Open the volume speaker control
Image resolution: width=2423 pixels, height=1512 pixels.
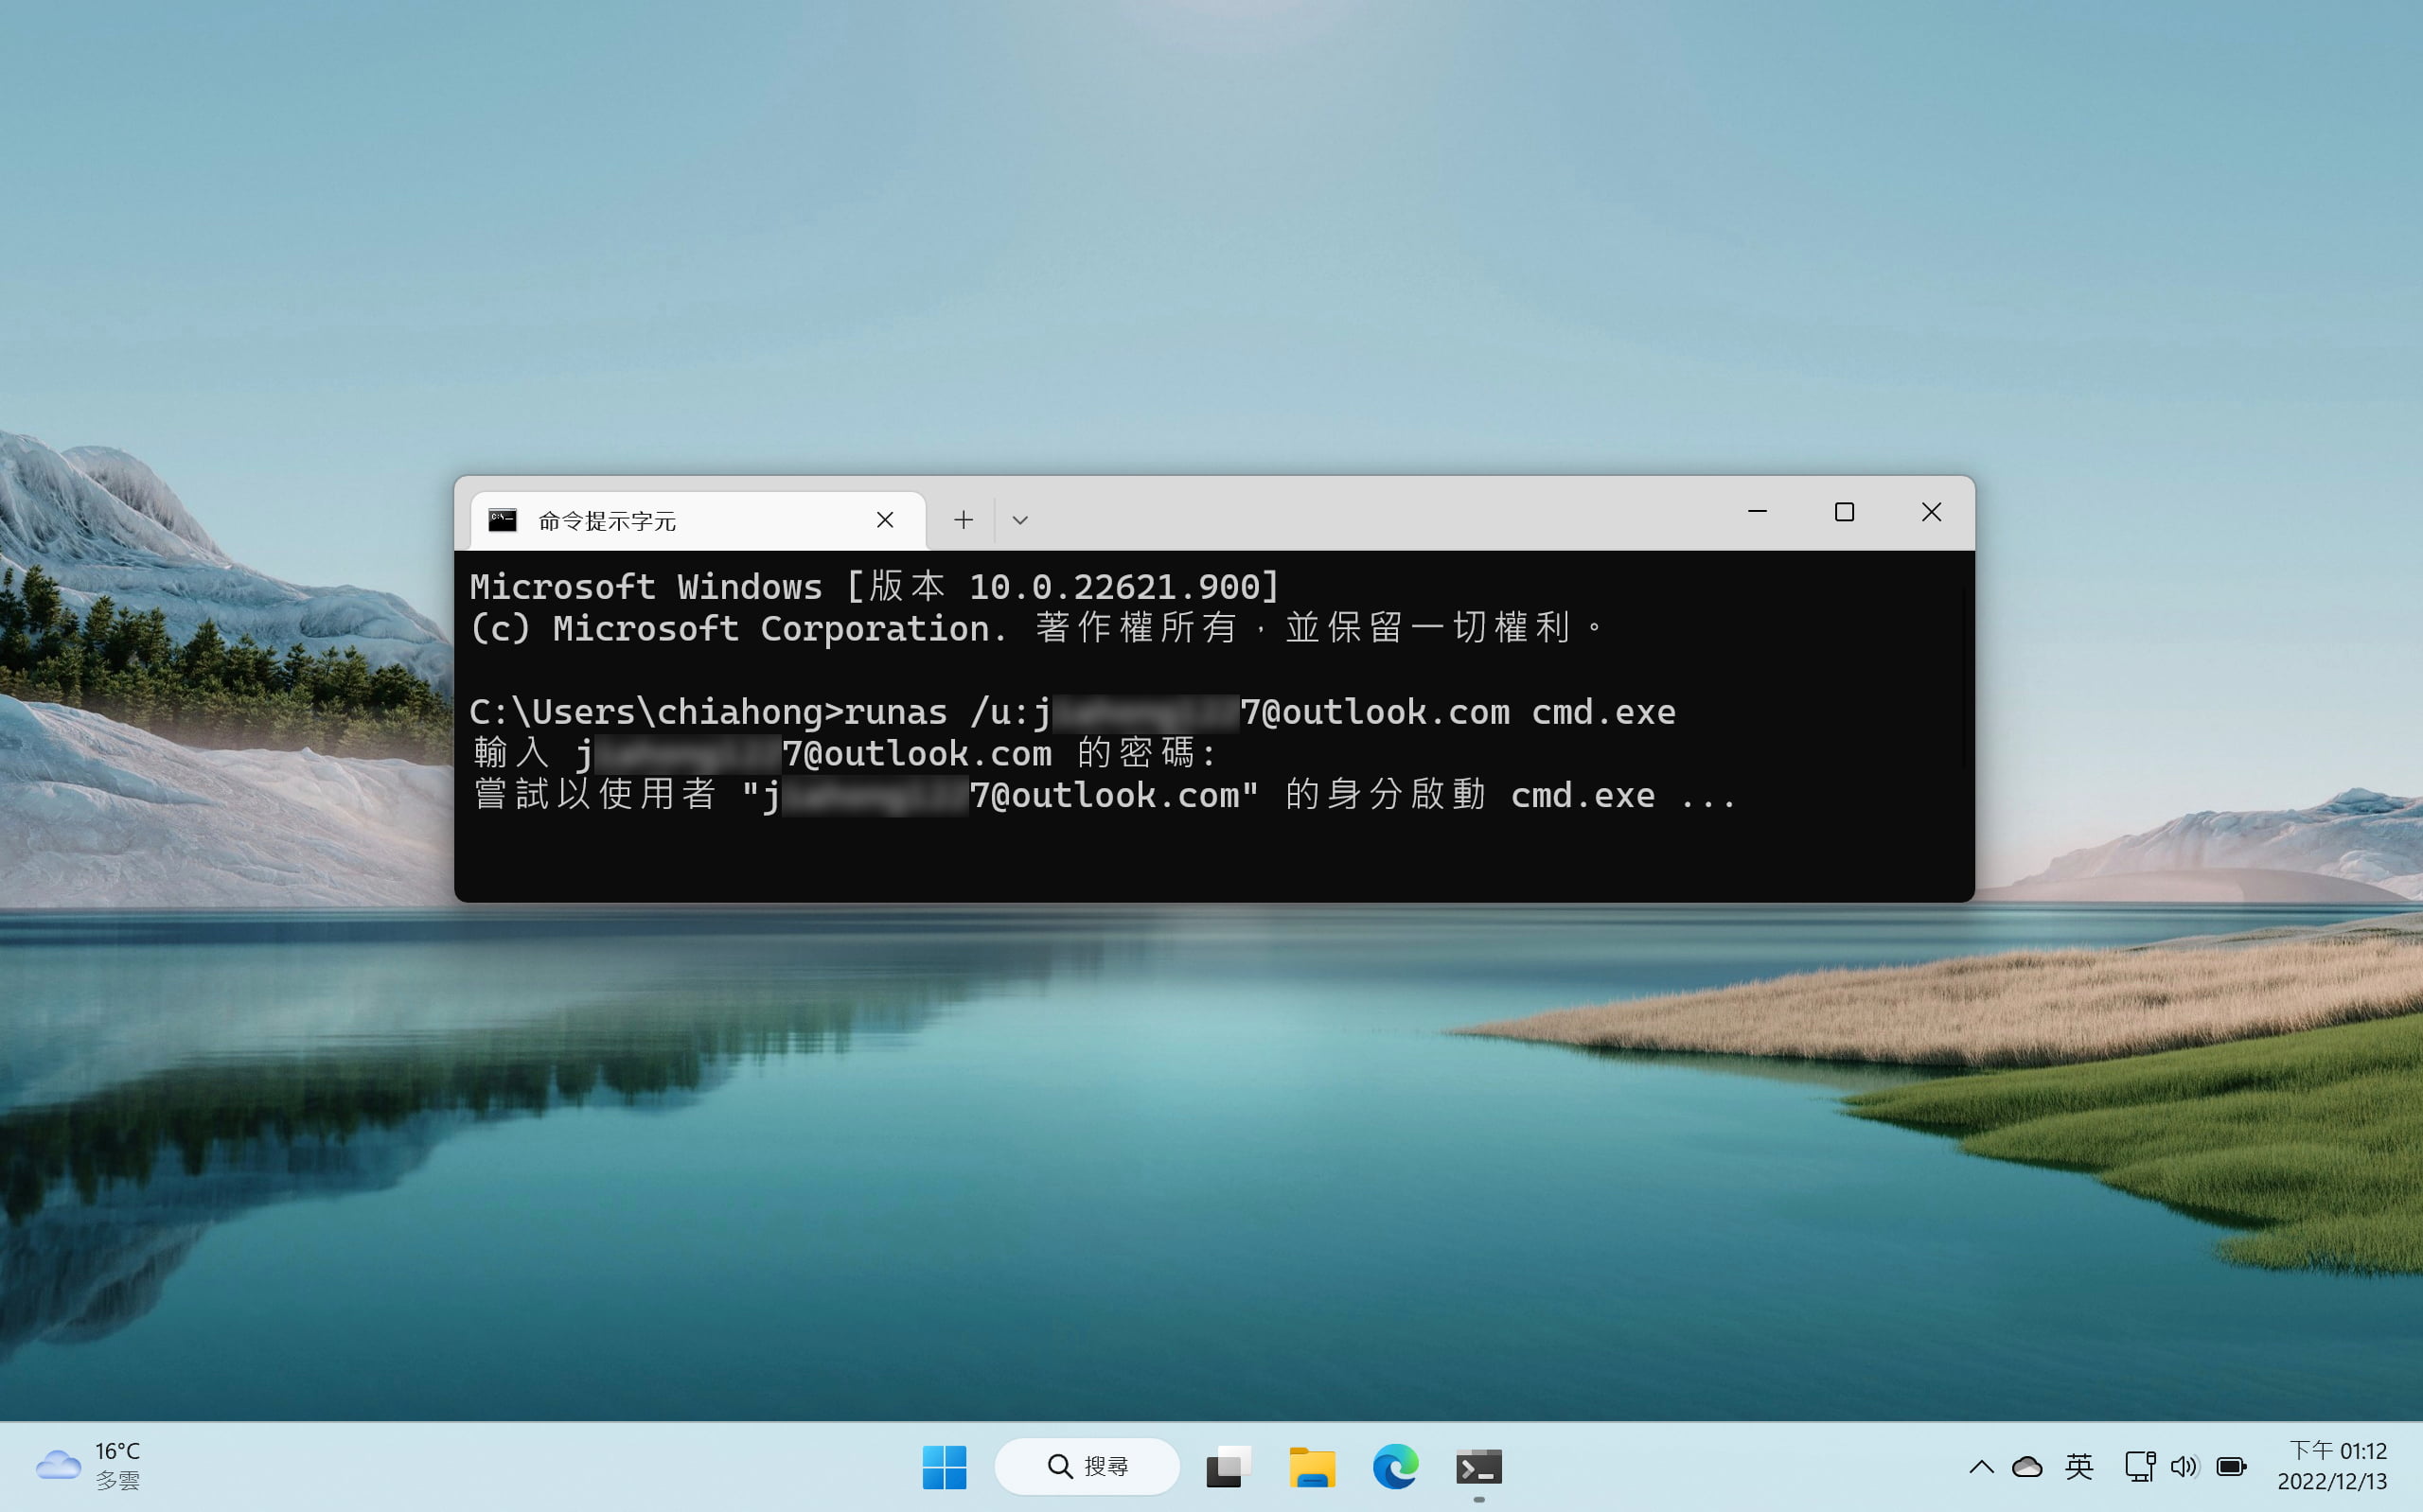2184,1467
